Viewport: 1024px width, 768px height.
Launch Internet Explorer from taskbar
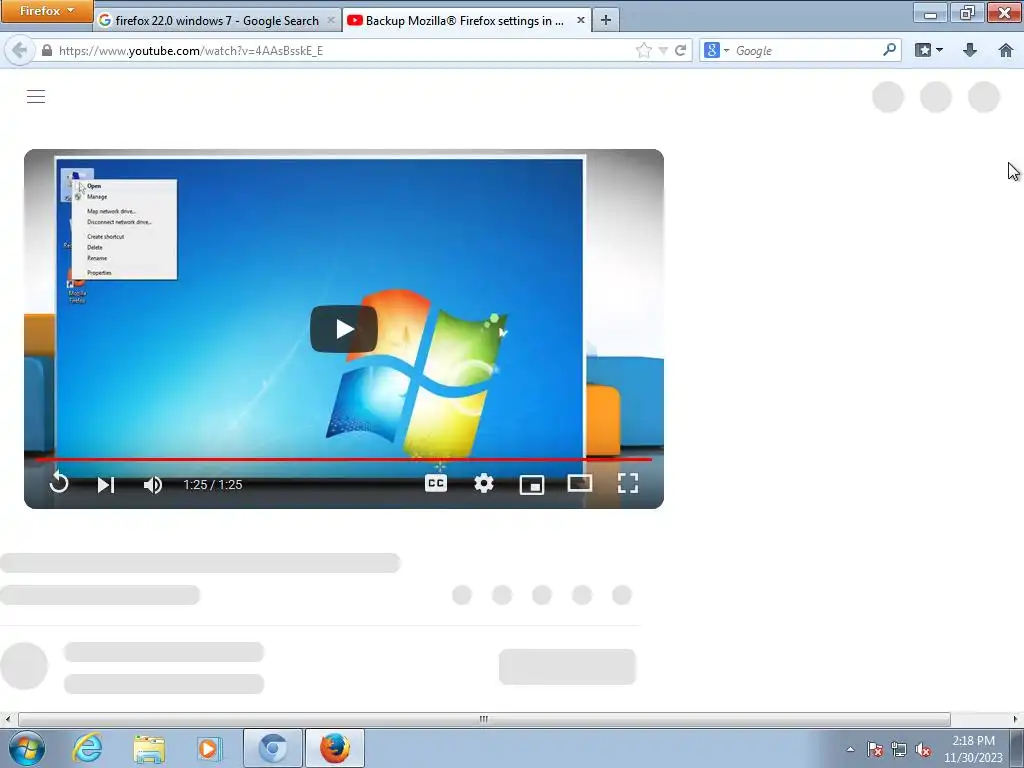tap(88, 748)
